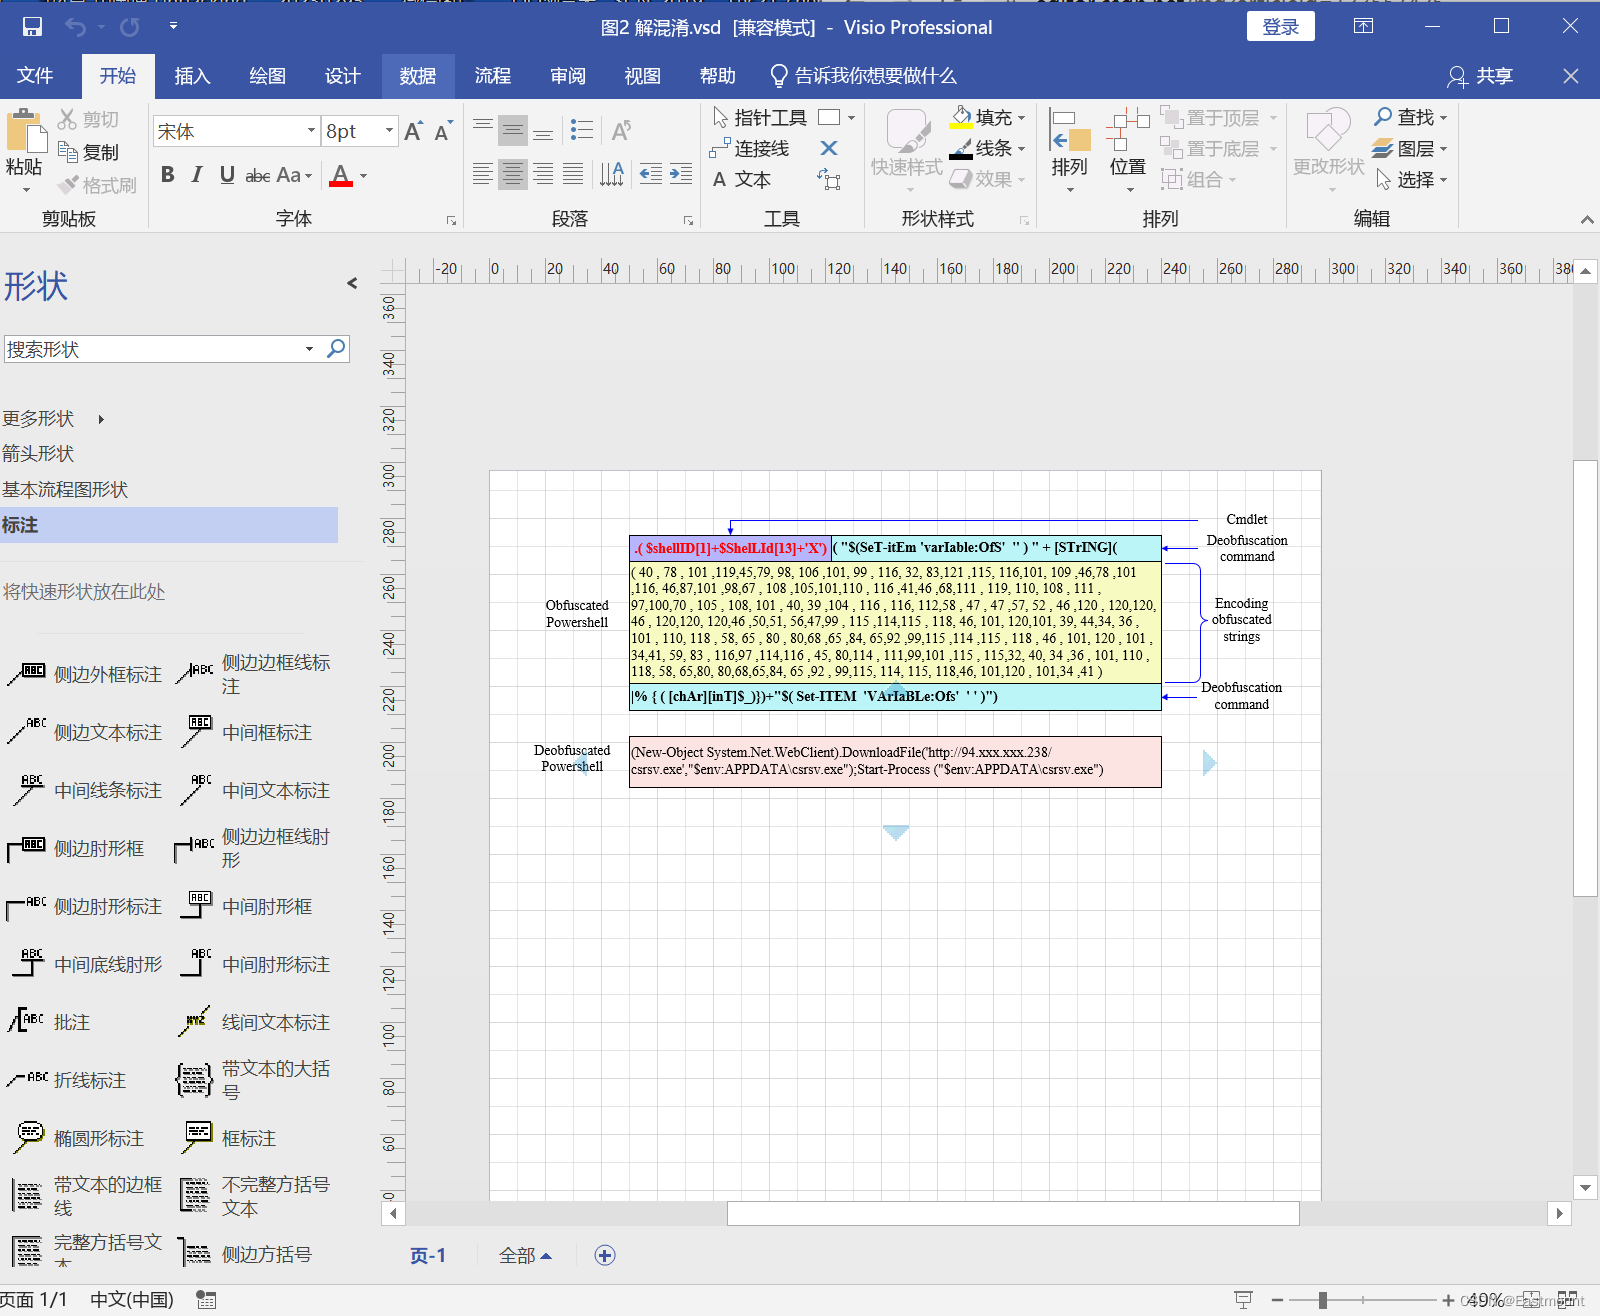Toggle align middle vertical alignment
This screenshot has height=1316, width=1600.
pos(513,130)
